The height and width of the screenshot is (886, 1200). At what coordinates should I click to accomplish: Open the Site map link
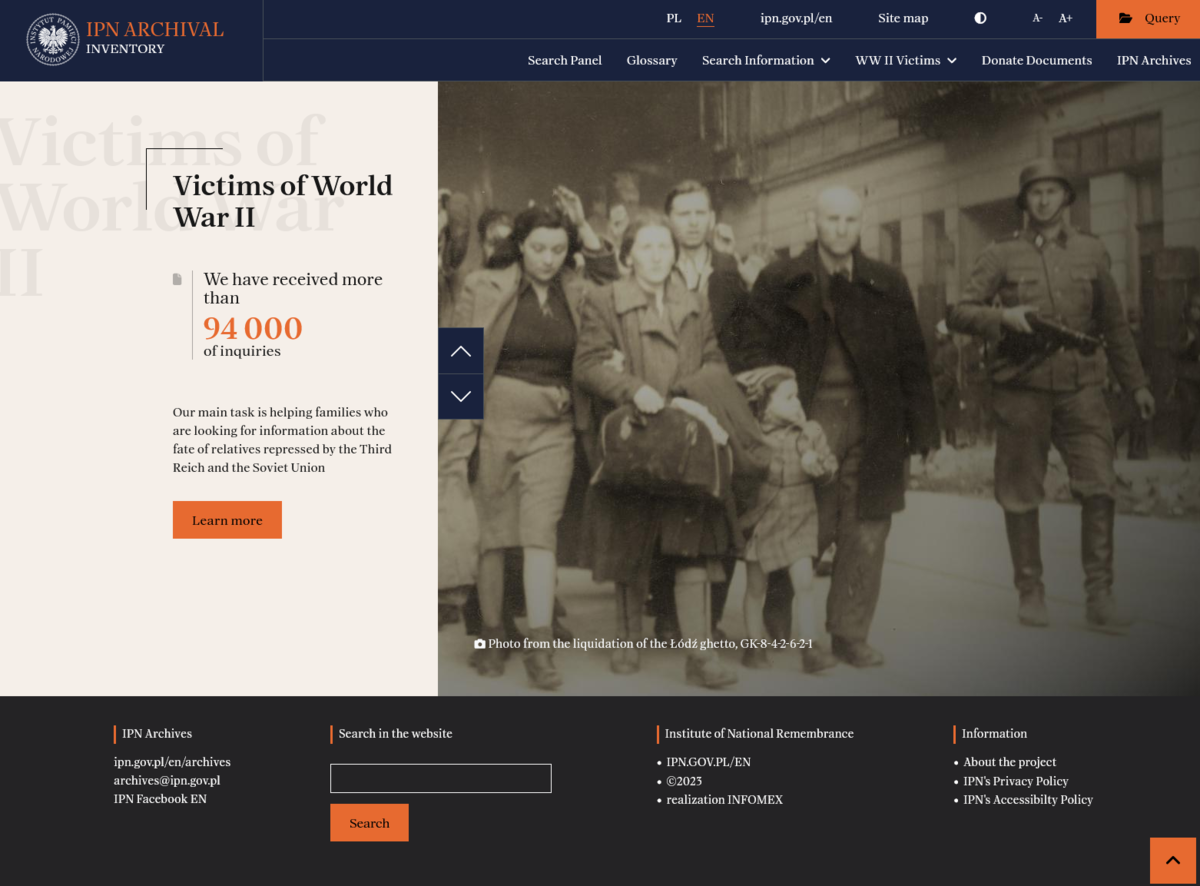[903, 18]
